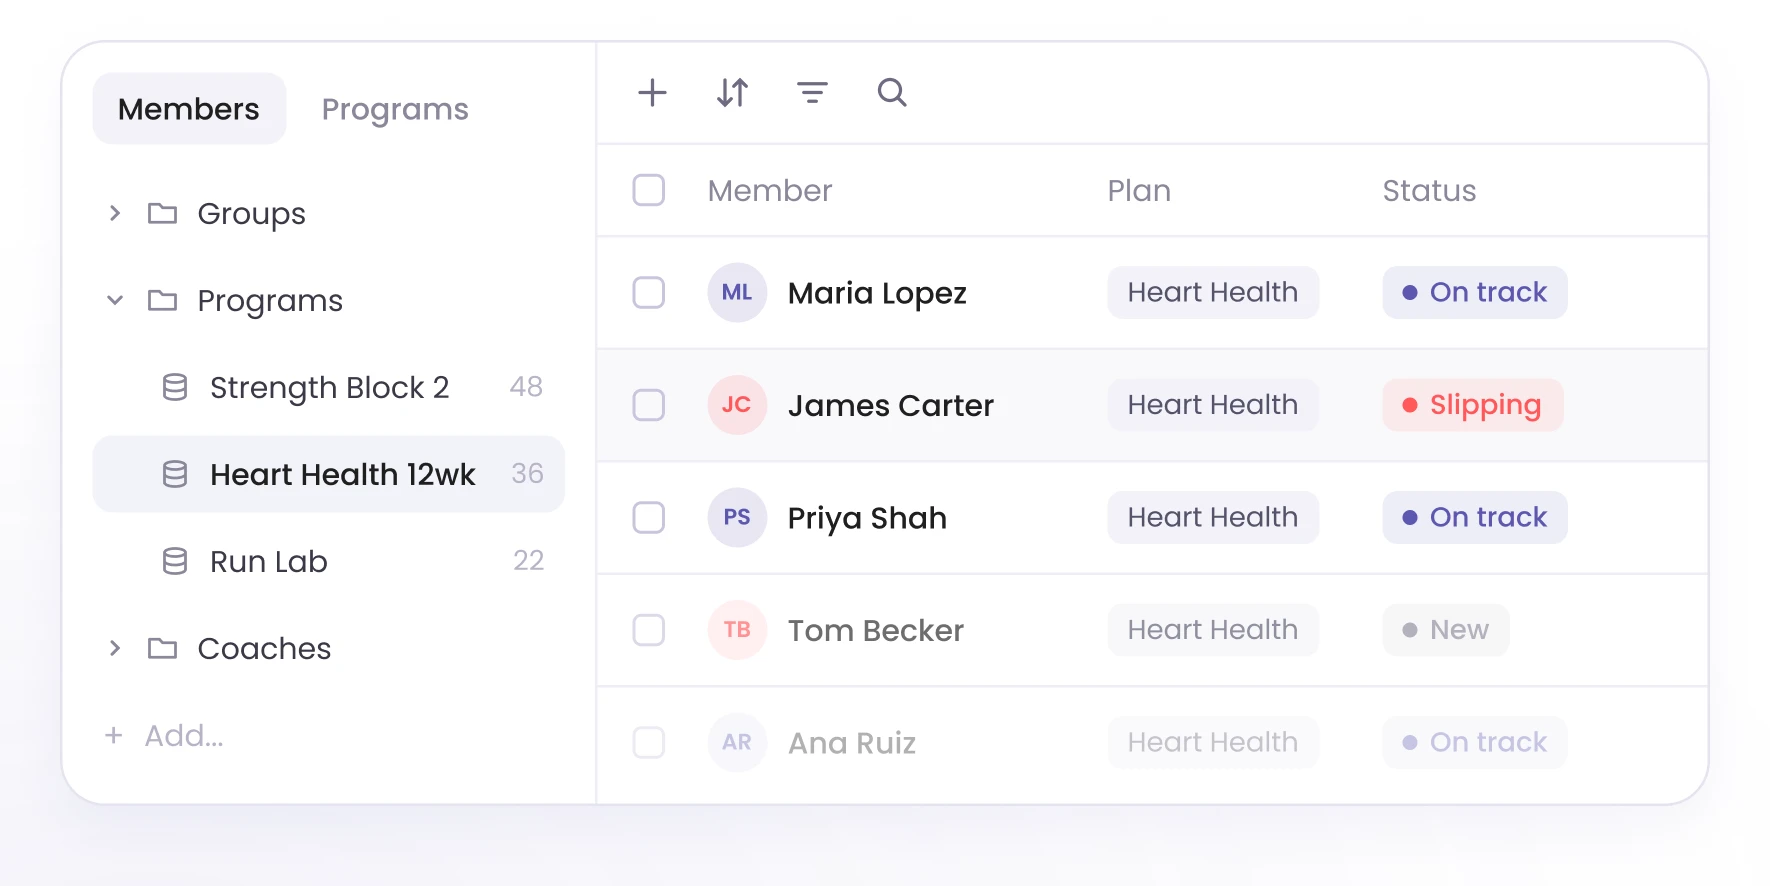
Task: Click the Strength Block 2 database icon
Action: [x=175, y=387]
